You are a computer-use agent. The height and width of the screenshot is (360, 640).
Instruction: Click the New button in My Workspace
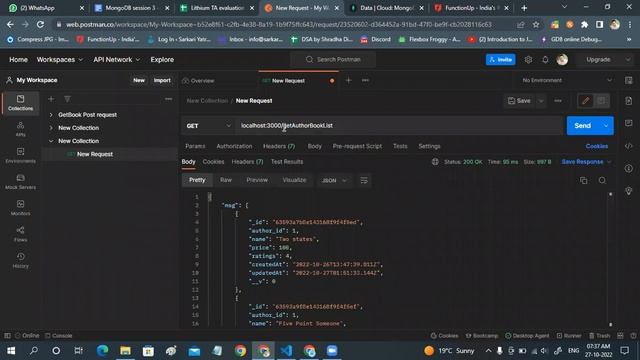[x=139, y=80]
